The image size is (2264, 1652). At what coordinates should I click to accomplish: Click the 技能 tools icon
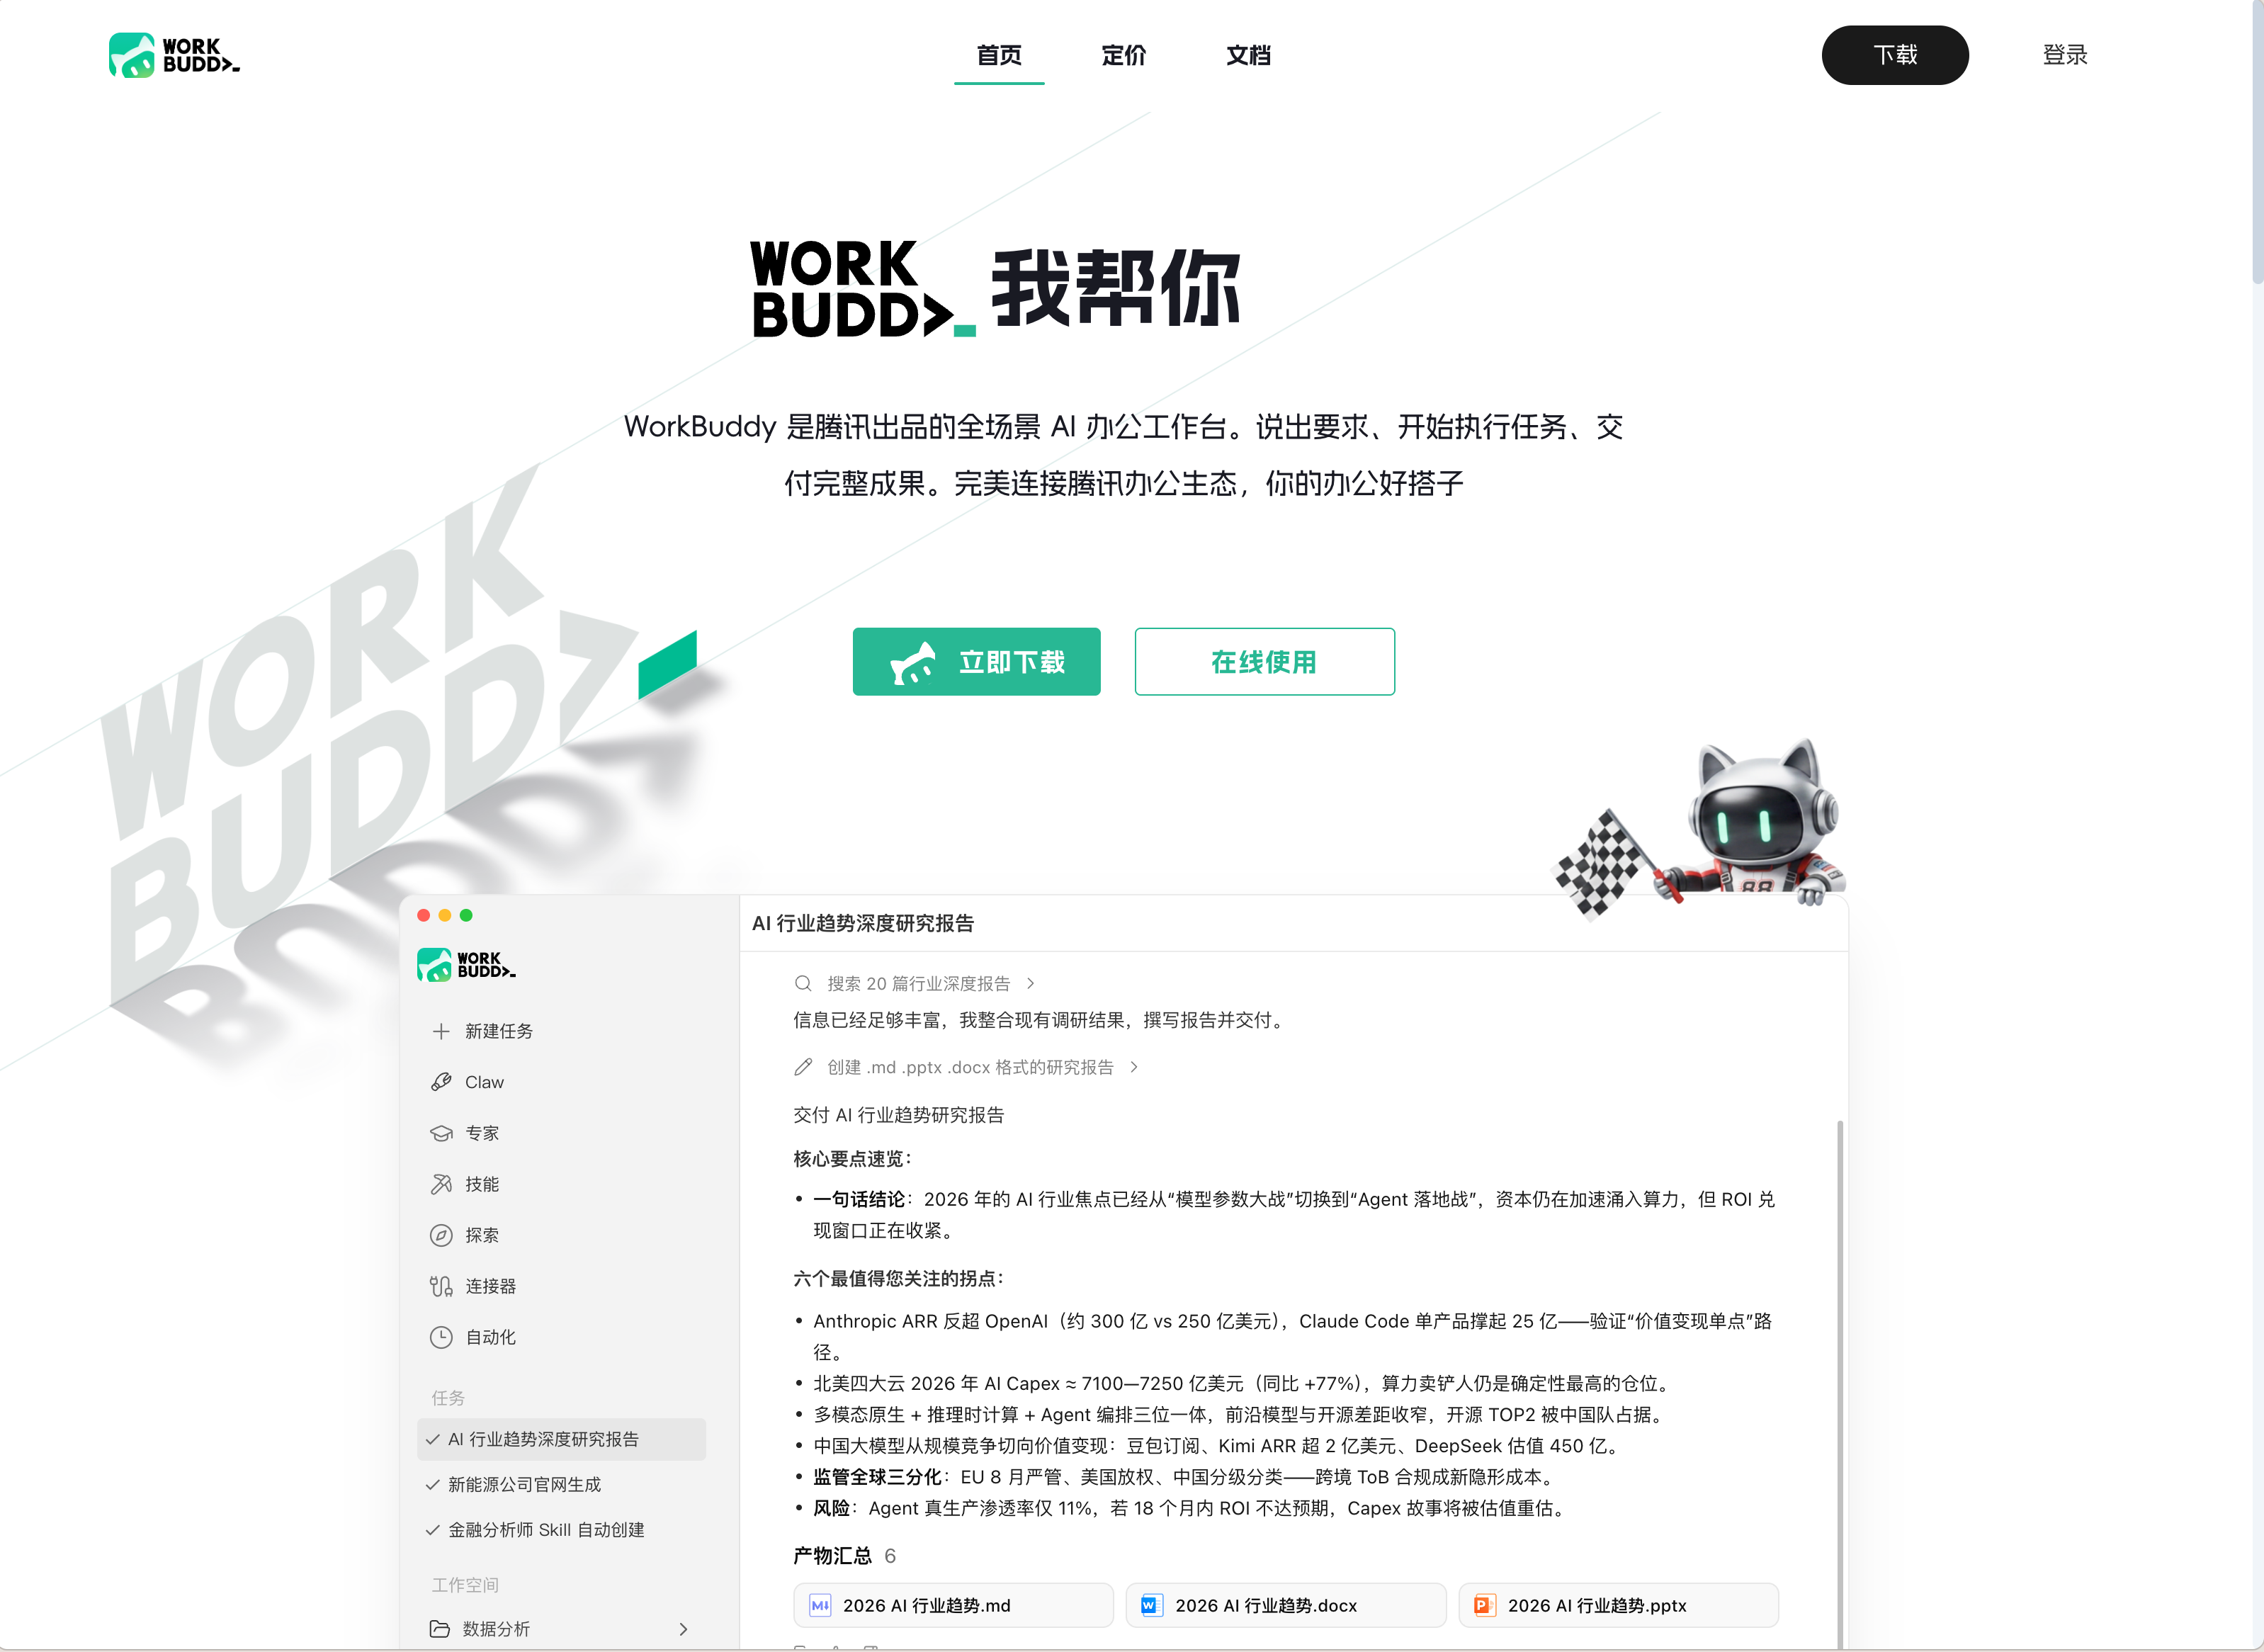click(441, 1184)
